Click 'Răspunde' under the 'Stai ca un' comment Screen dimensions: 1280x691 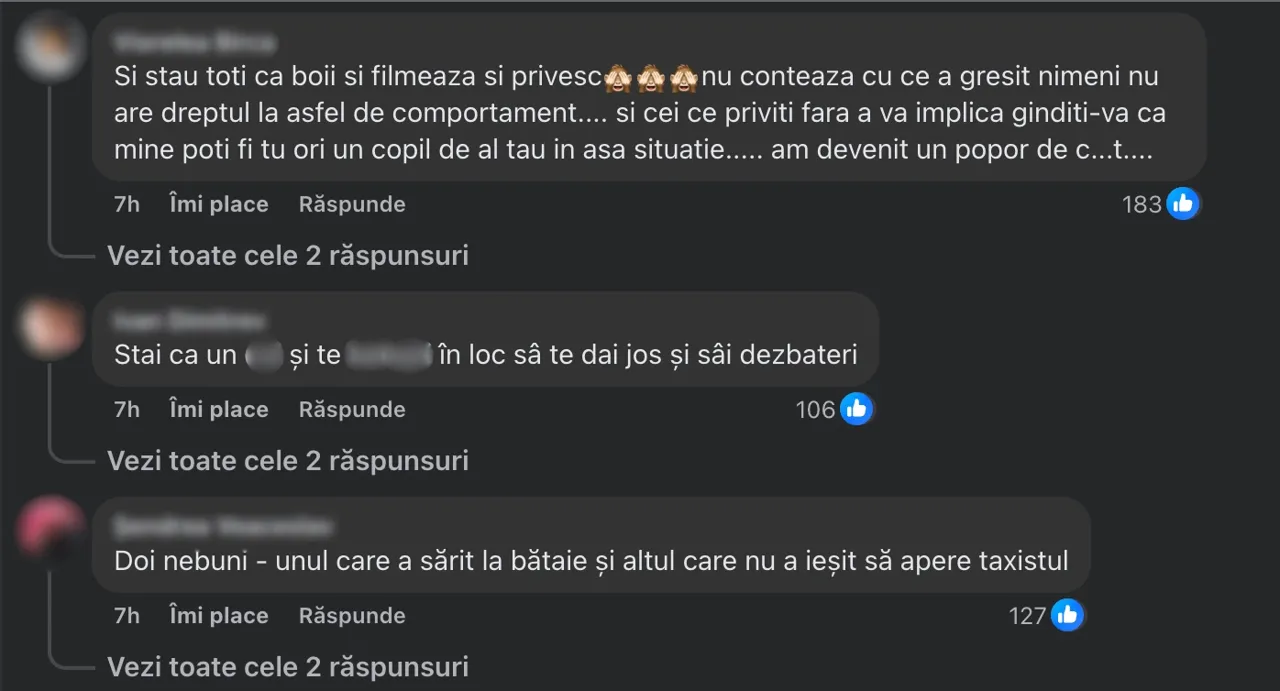coord(352,409)
